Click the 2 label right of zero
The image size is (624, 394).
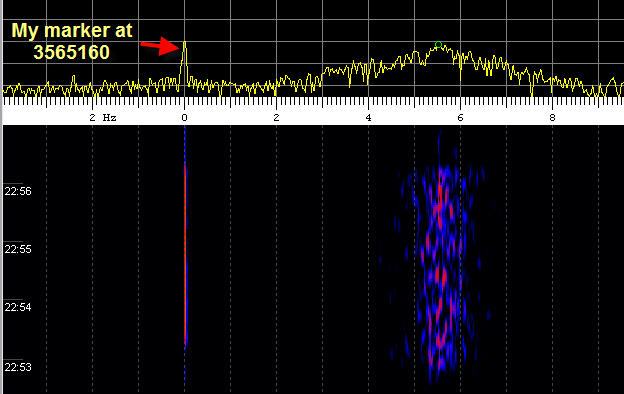click(x=276, y=118)
